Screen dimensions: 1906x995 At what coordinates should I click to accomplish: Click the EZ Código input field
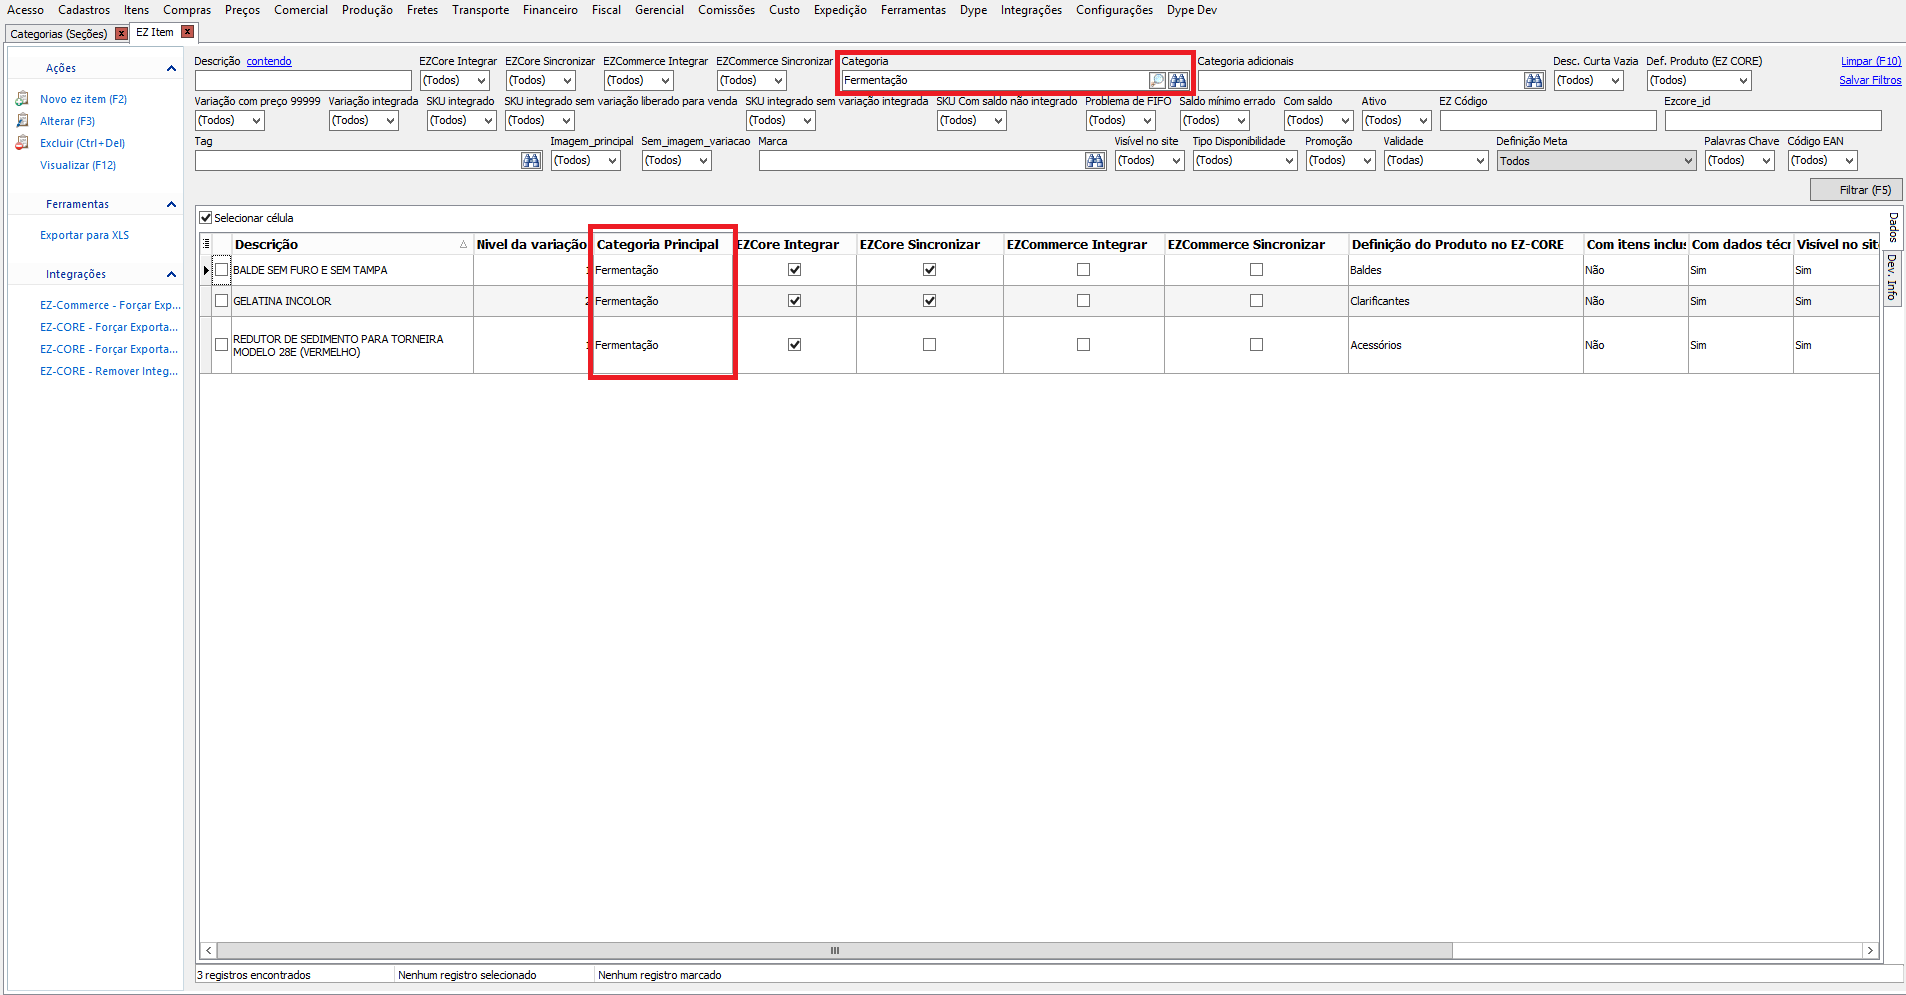point(1548,120)
